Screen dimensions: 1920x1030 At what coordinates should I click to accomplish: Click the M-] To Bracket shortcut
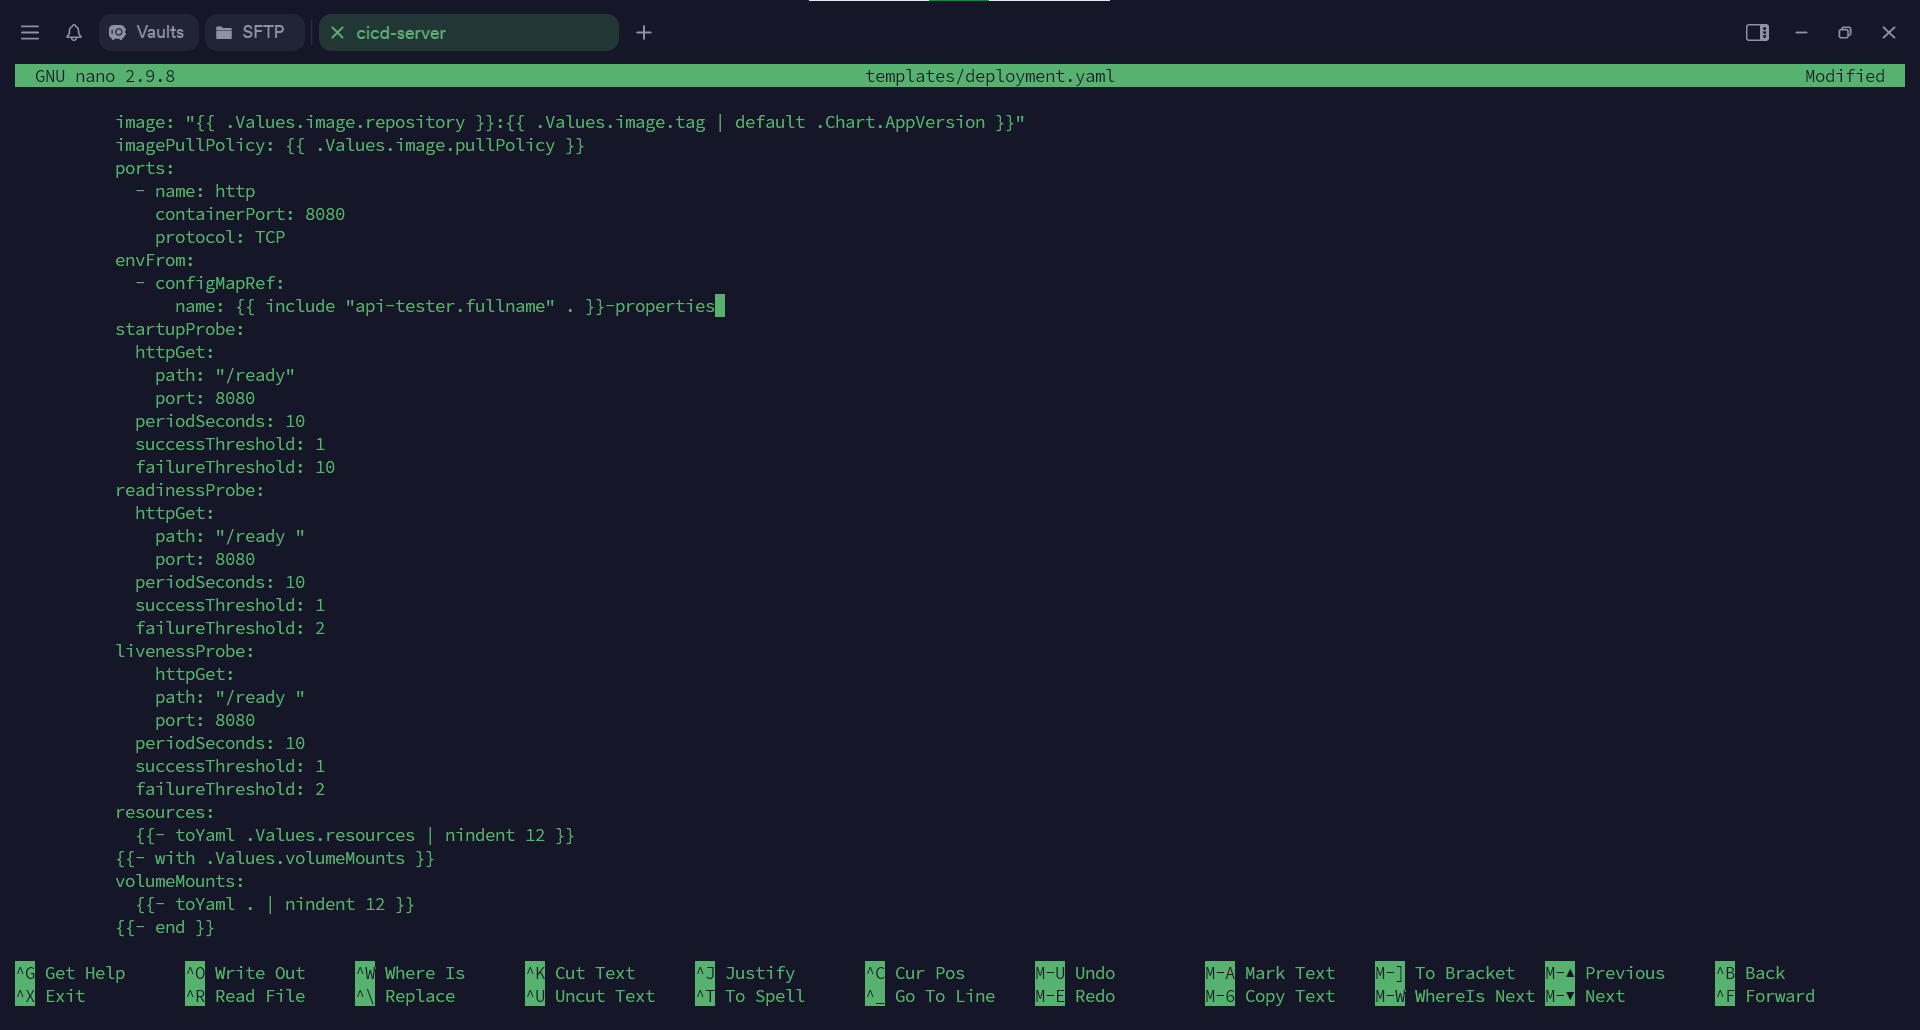[x=1445, y=973]
